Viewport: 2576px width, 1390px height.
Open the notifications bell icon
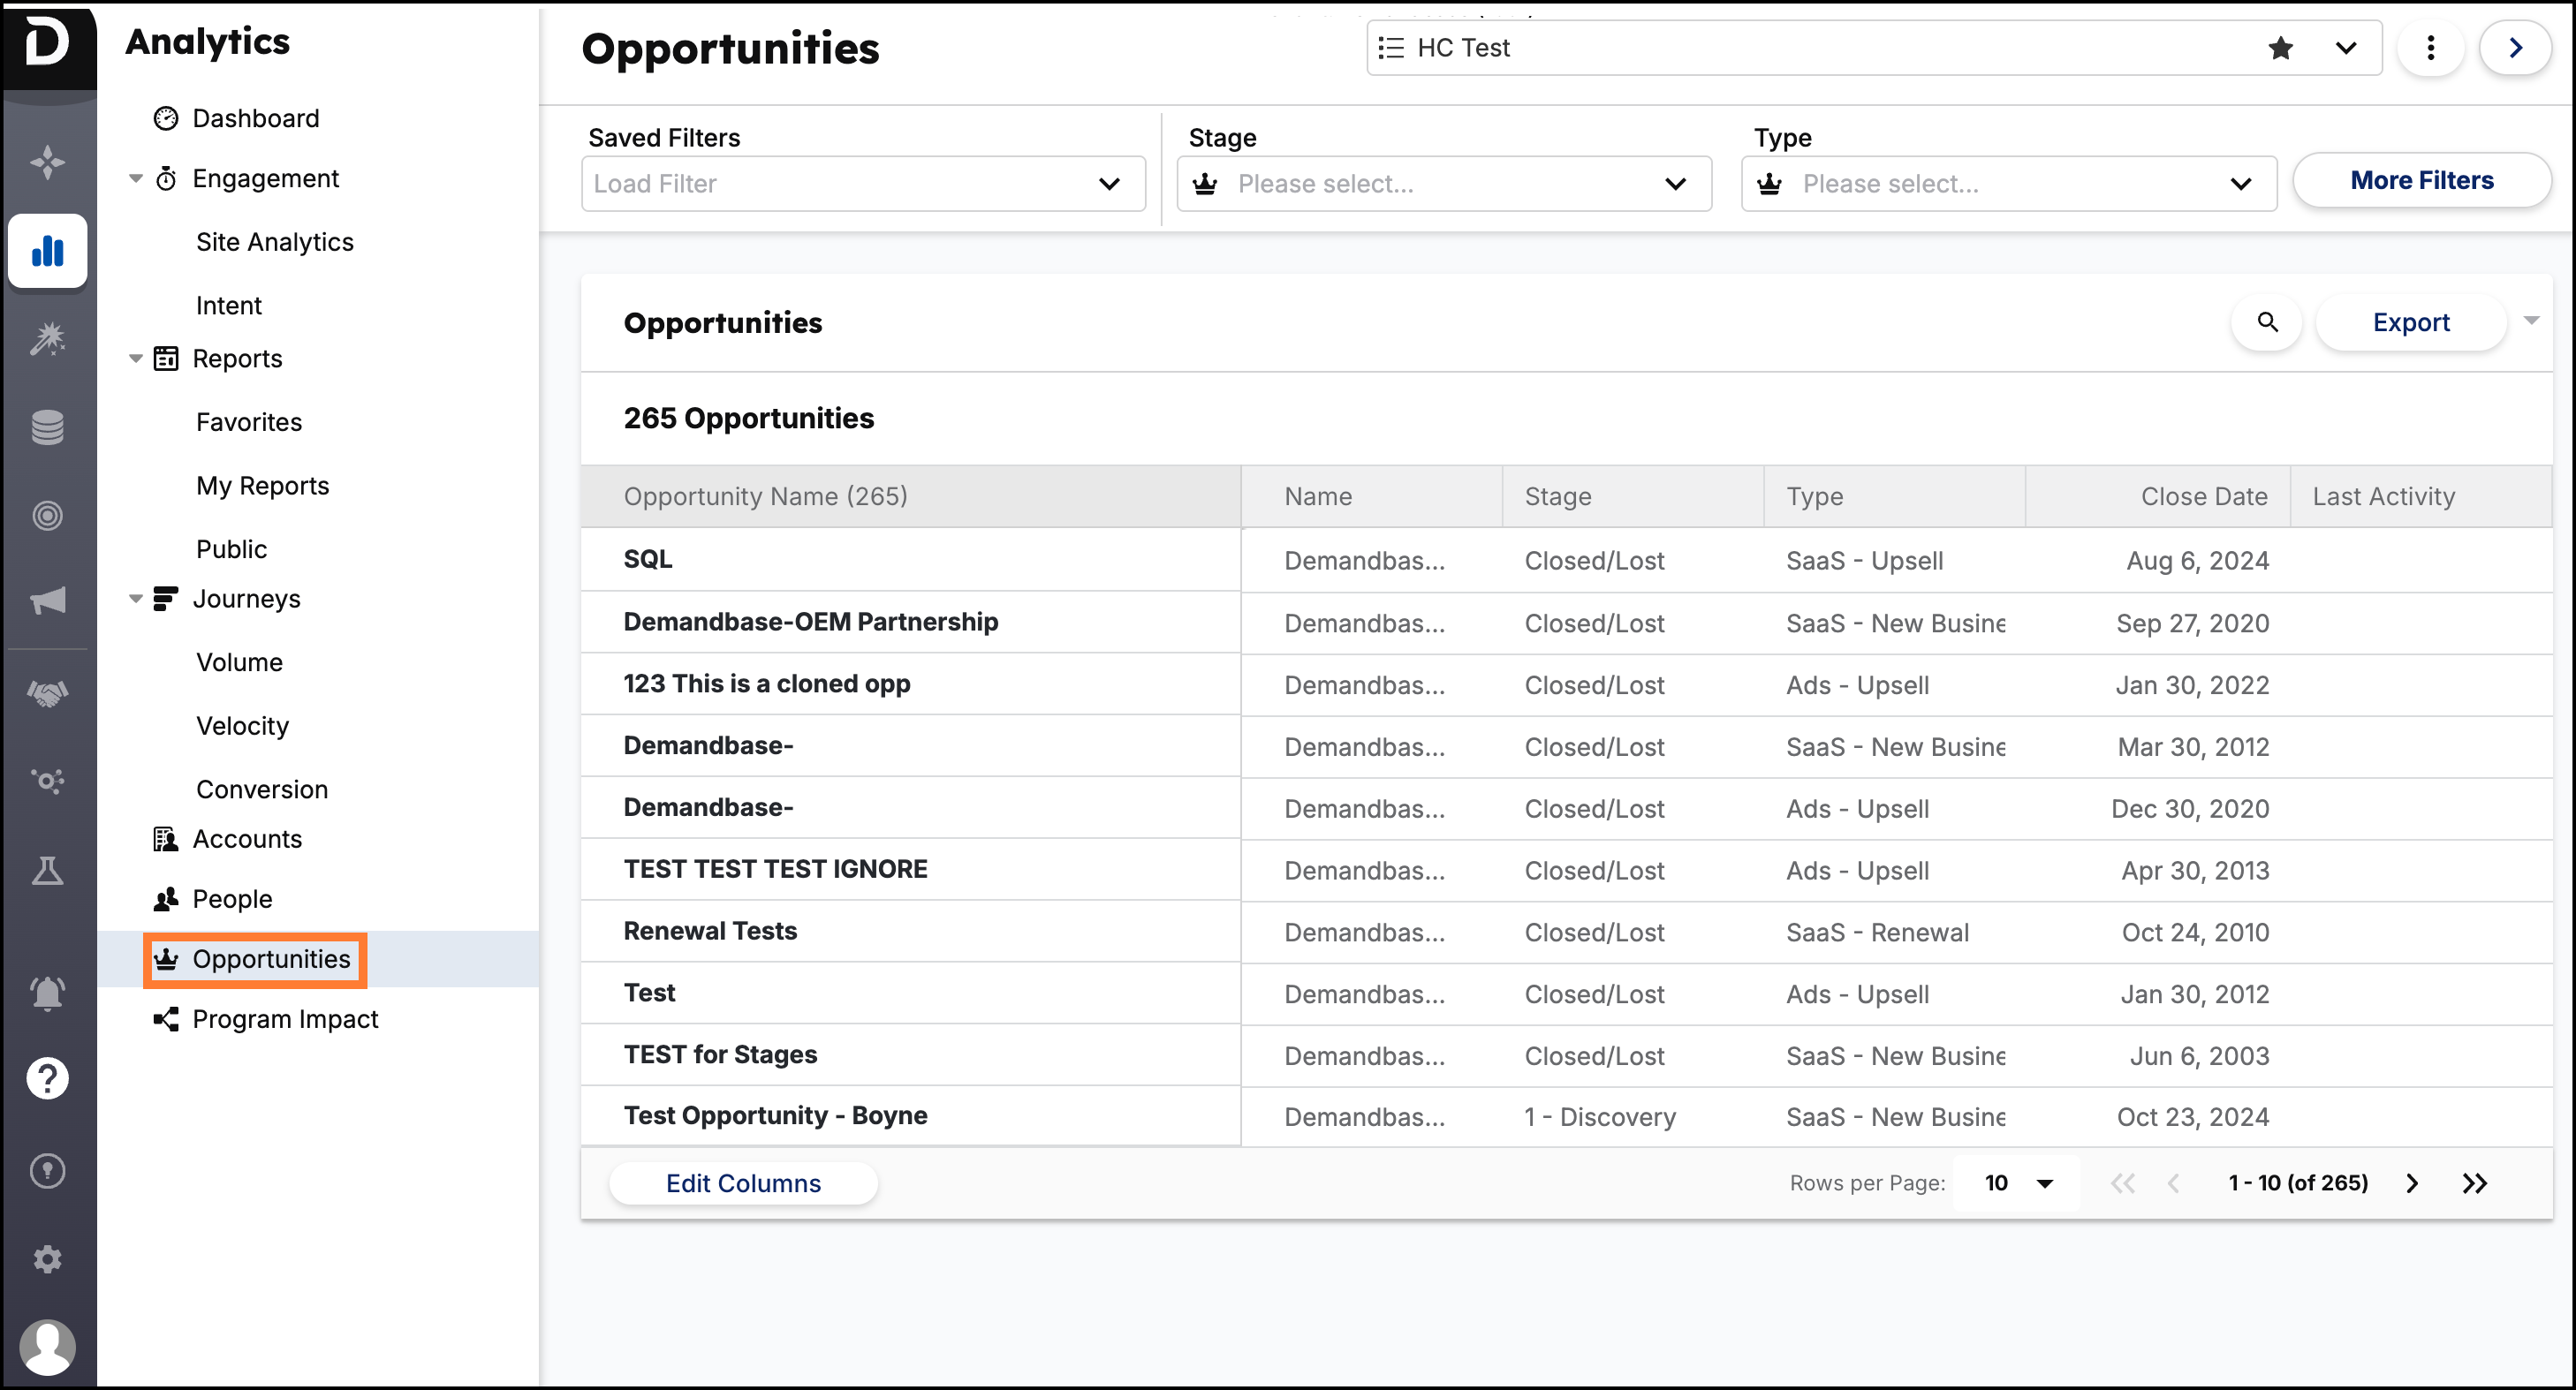click(47, 993)
